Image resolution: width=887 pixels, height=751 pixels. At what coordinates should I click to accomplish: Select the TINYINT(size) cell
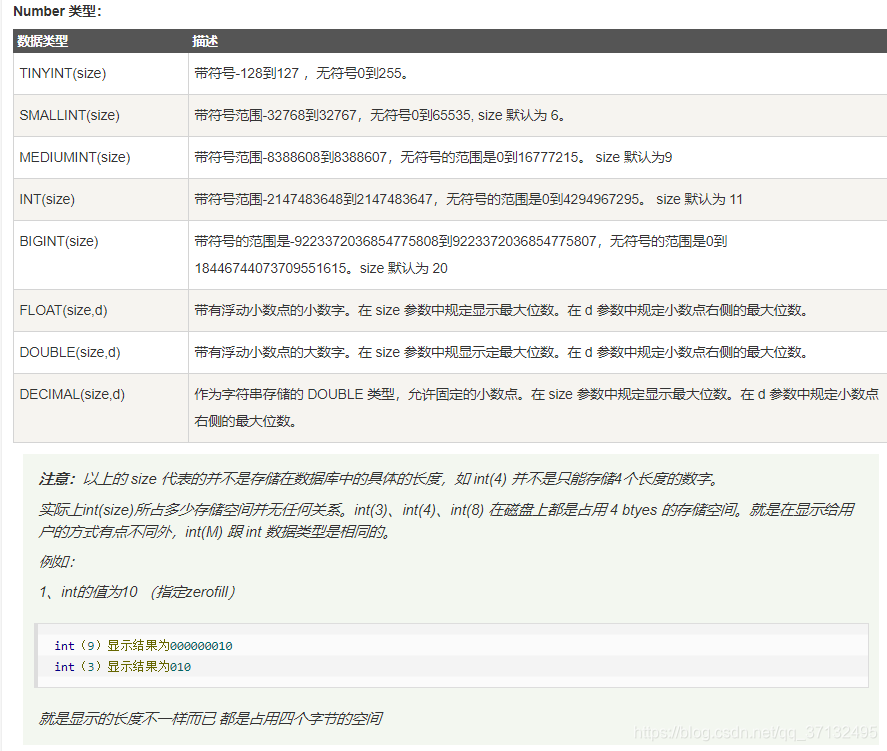pyautogui.click(x=101, y=74)
